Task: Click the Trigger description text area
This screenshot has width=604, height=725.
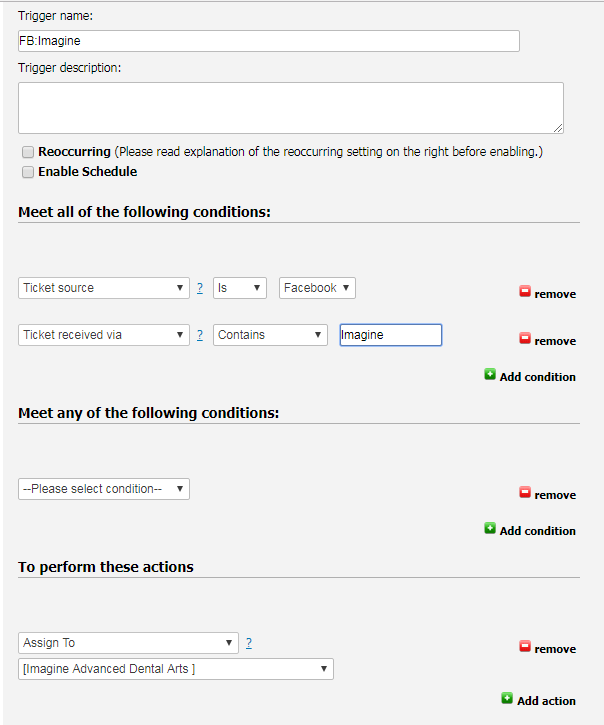Action: coord(290,107)
